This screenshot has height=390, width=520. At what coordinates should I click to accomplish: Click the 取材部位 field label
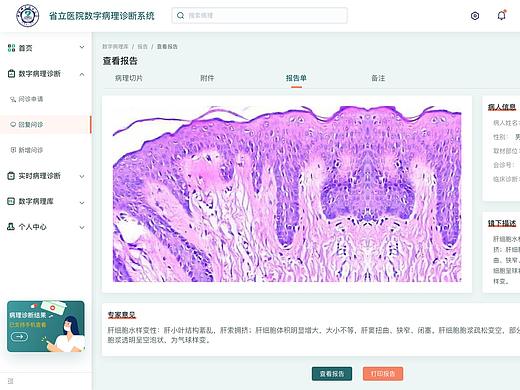pos(506,151)
